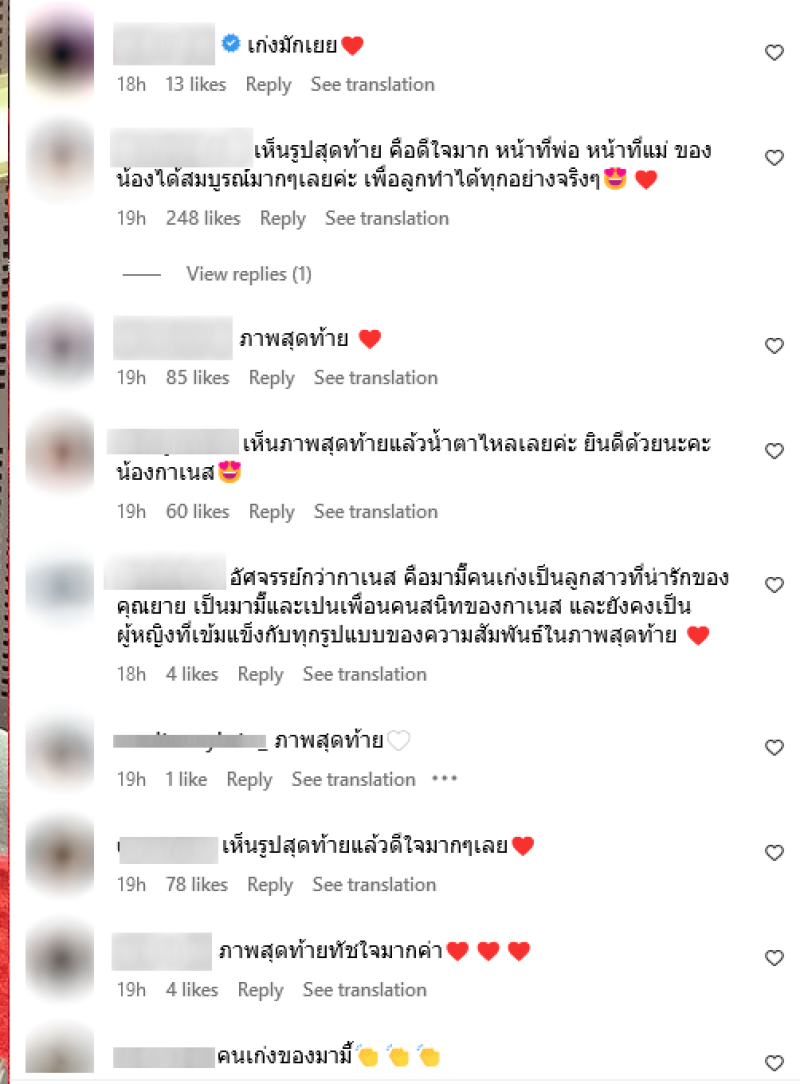Open the 78 likes list
The height and width of the screenshot is (1084, 800).
[x=196, y=884]
